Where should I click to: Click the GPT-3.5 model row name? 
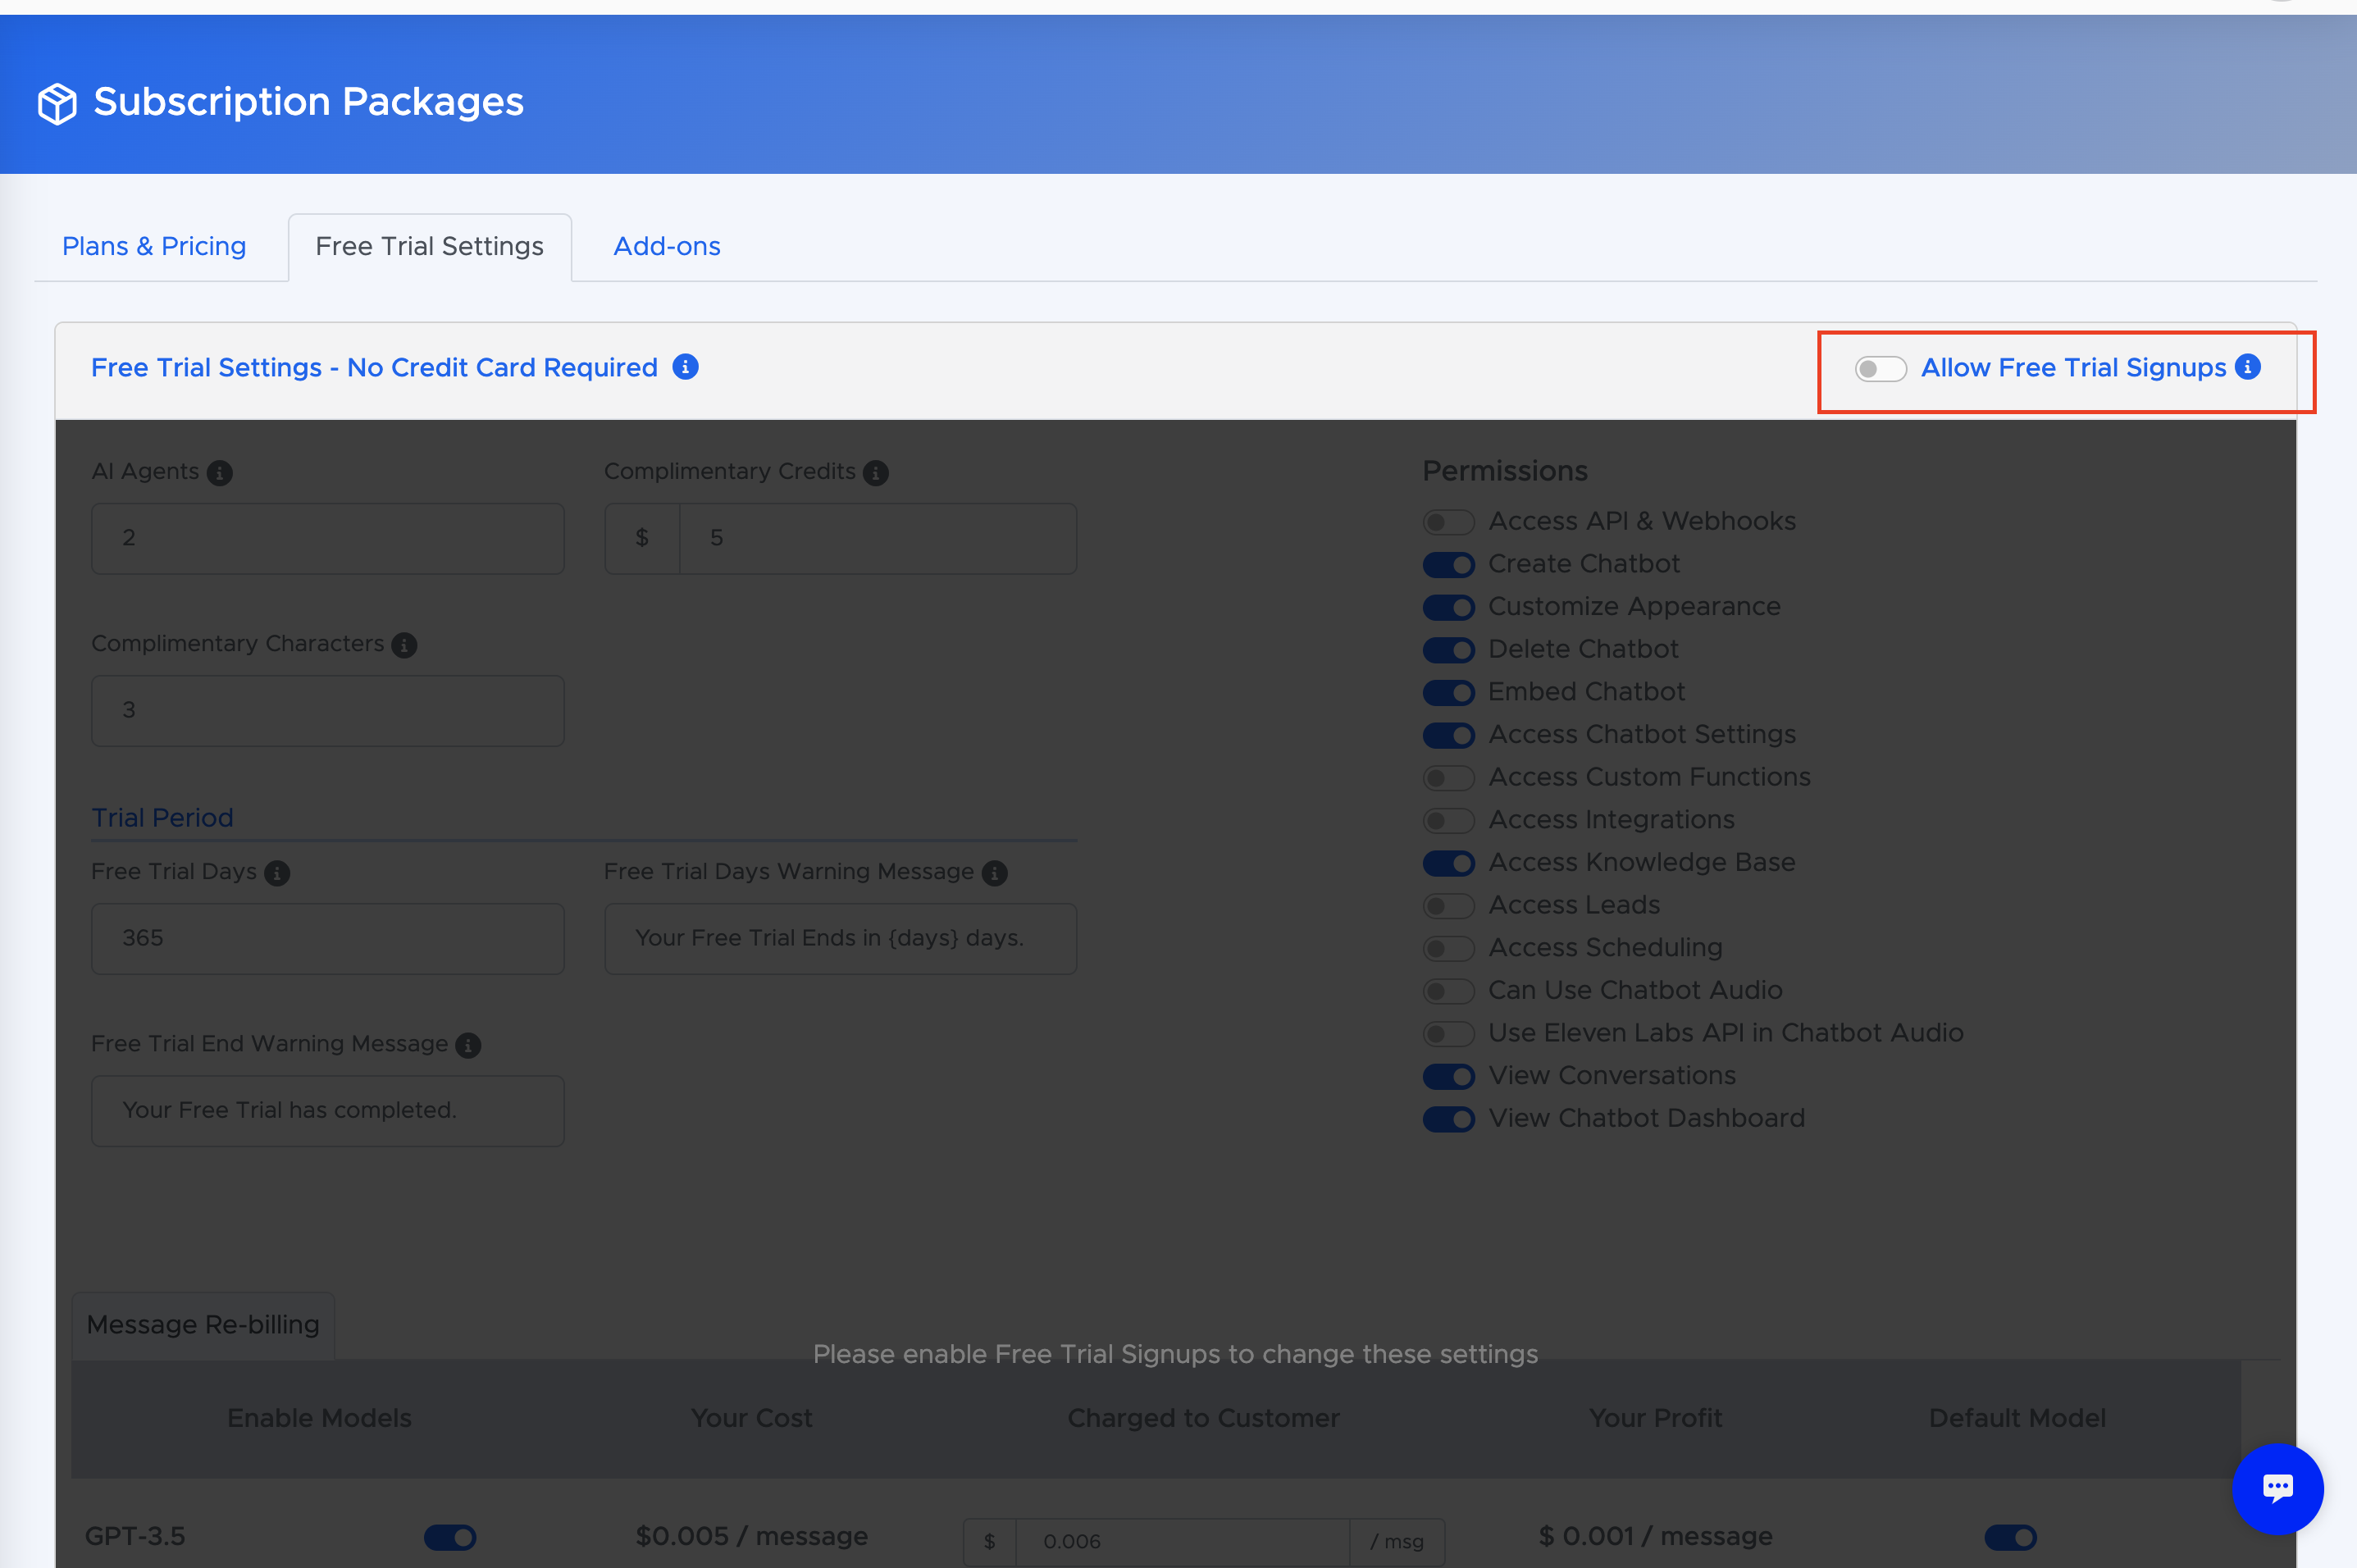click(x=135, y=1536)
